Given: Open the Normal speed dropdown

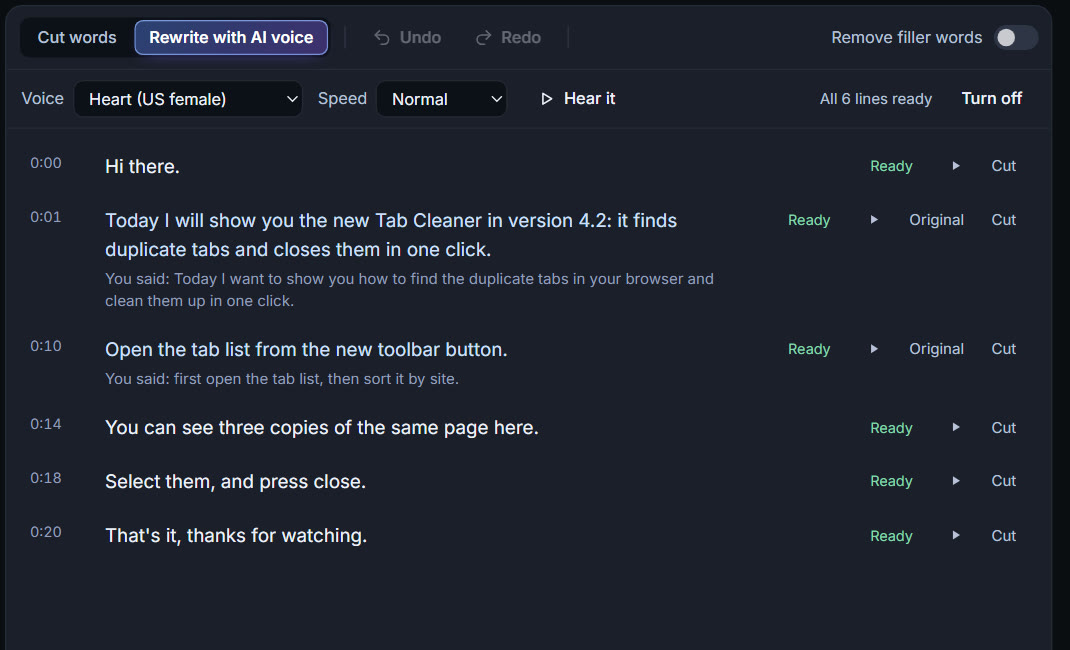Looking at the screenshot, I should click(442, 99).
